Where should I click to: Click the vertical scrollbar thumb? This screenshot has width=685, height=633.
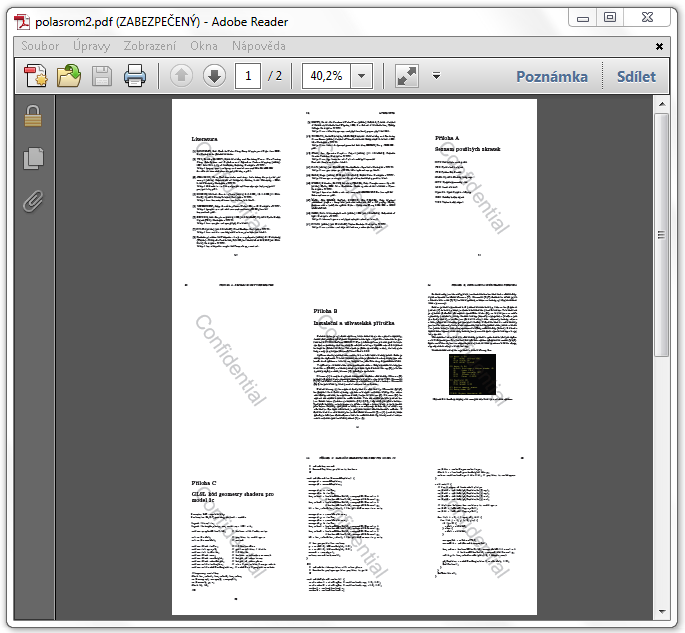(661, 235)
